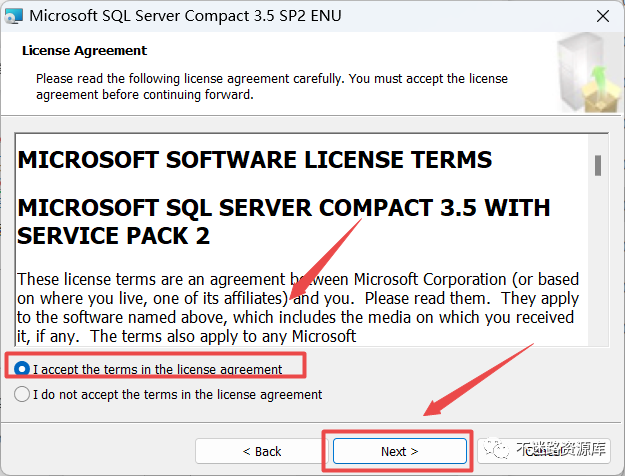Click the "These license terms are an agreement" line

[298, 279]
